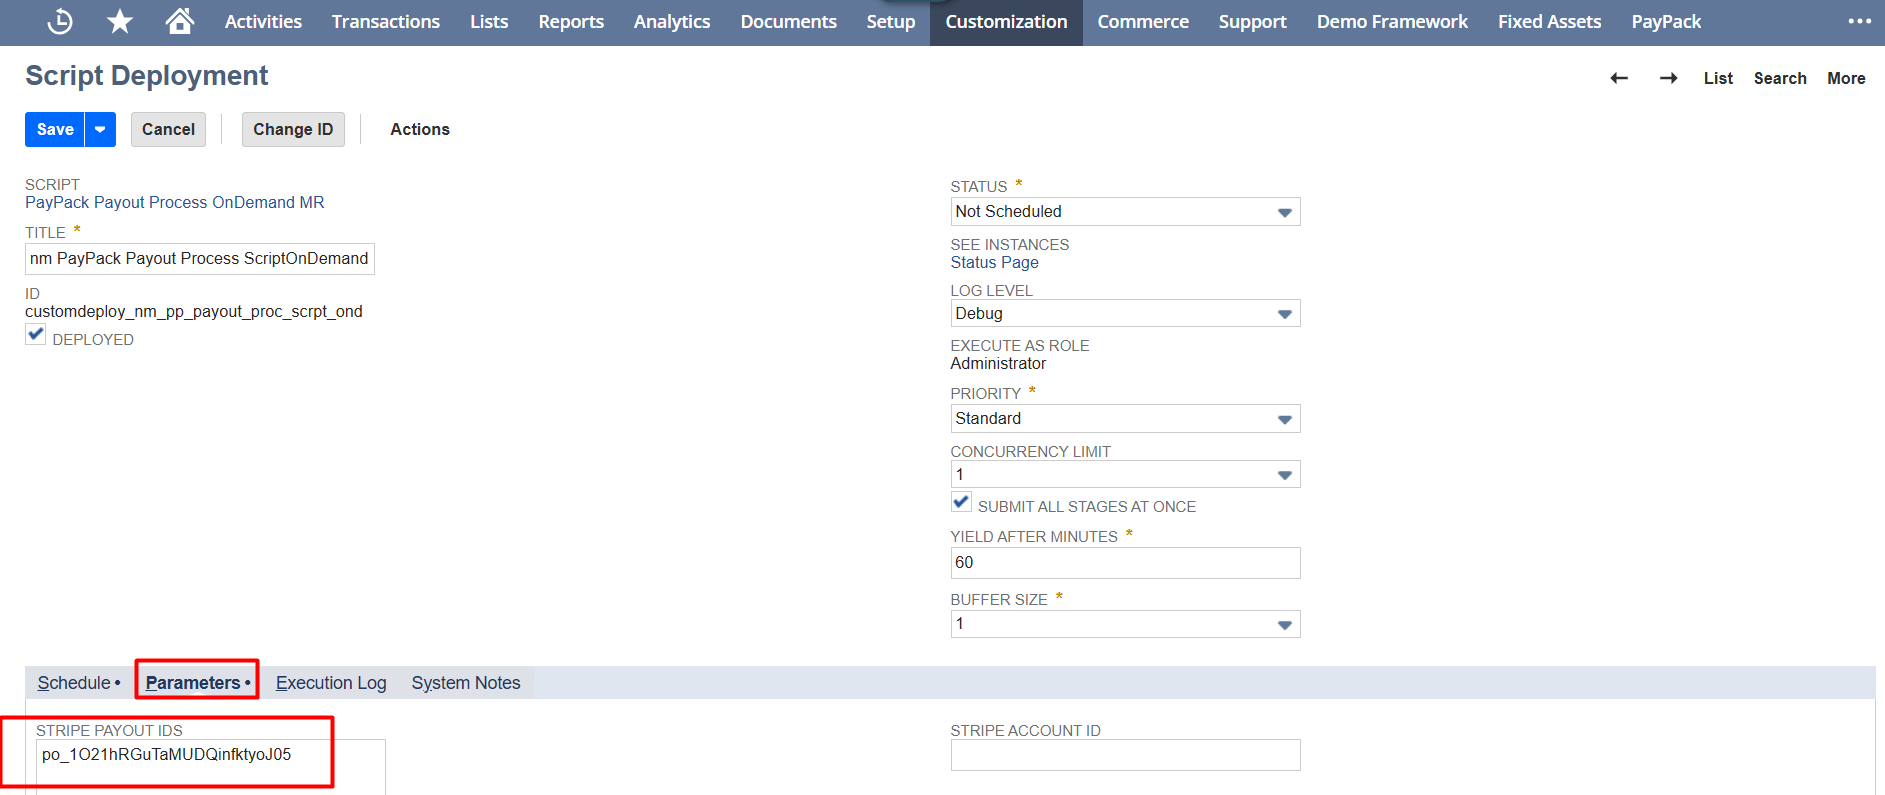The height and width of the screenshot is (795, 1885).
Task: Click the customdeploy_nm_pp_payout_proc_scrpt_ond ID text
Action: [x=194, y=311]
